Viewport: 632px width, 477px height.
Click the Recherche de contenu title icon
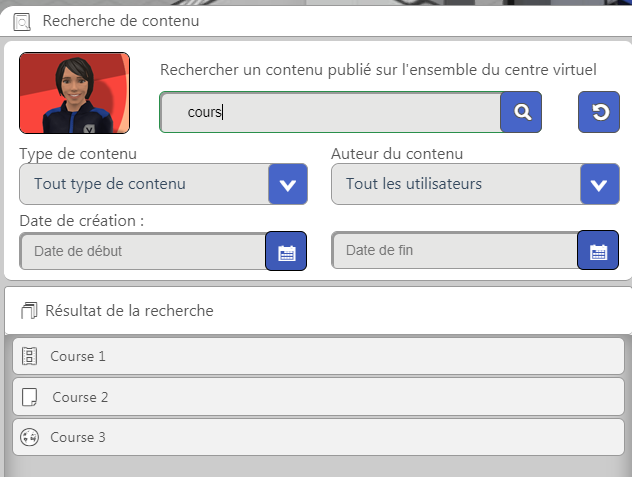point(22,22)
